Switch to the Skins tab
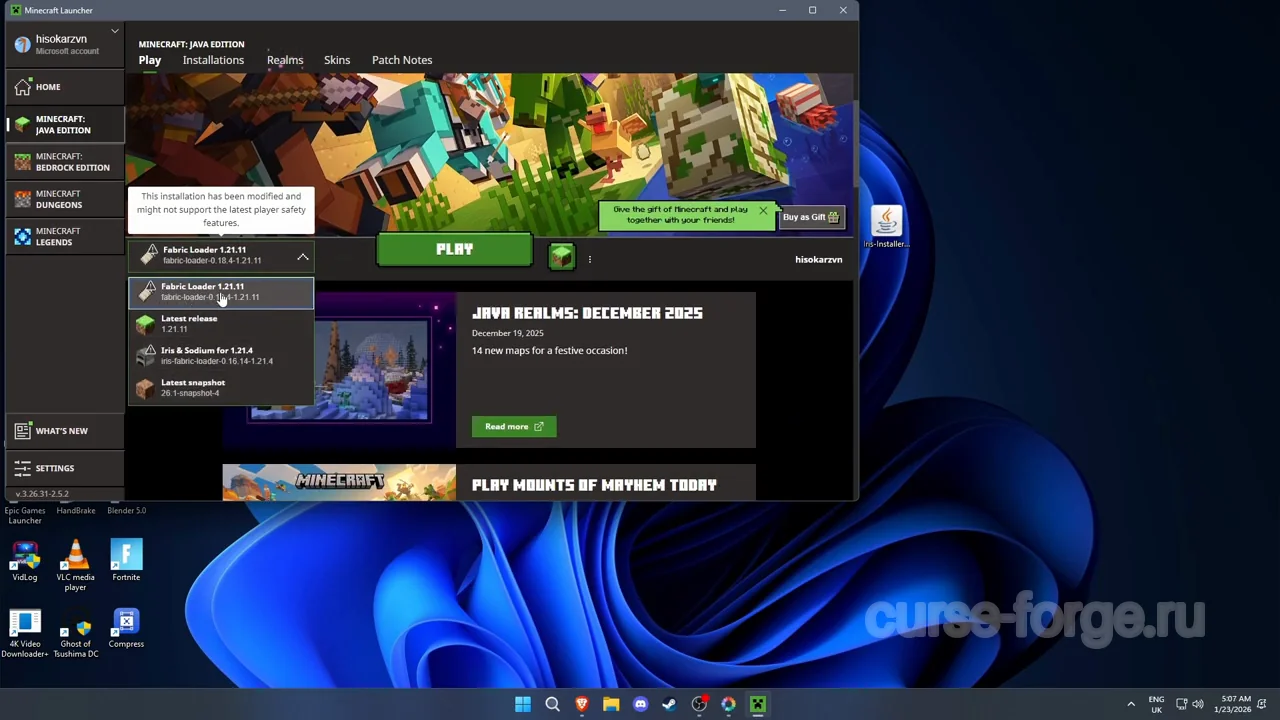This screenshot has width=1280, height=720. tap(337, 60)
